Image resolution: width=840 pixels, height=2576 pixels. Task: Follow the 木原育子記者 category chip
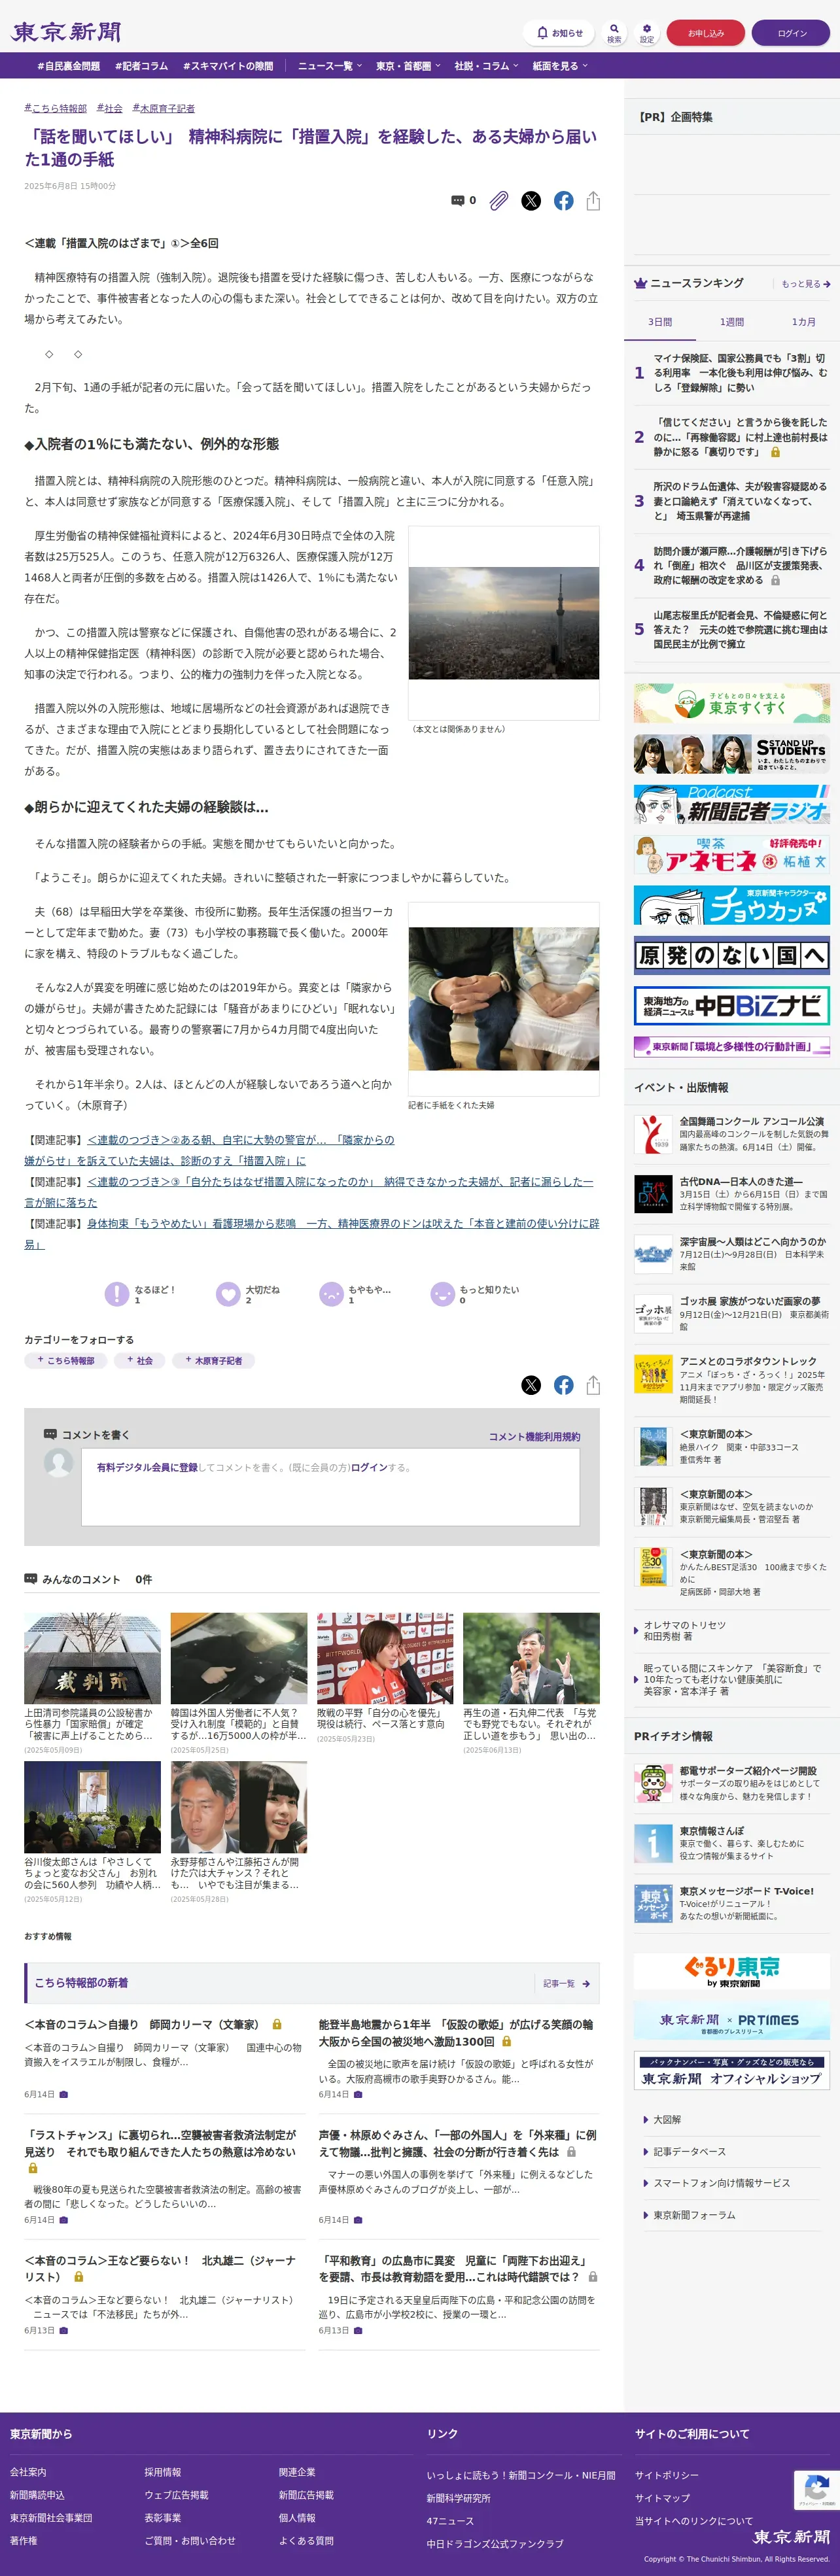[213, 1360]
